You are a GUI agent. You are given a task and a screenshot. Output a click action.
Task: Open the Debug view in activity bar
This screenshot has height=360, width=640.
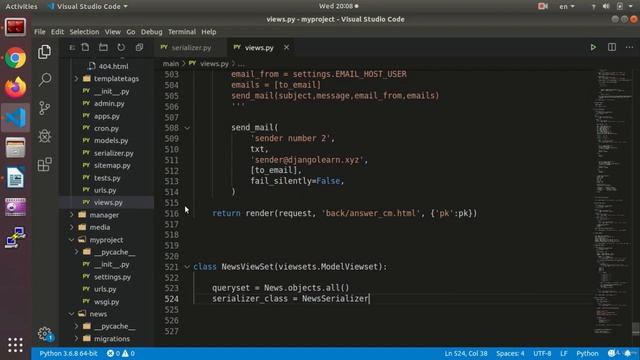[44, 136]
